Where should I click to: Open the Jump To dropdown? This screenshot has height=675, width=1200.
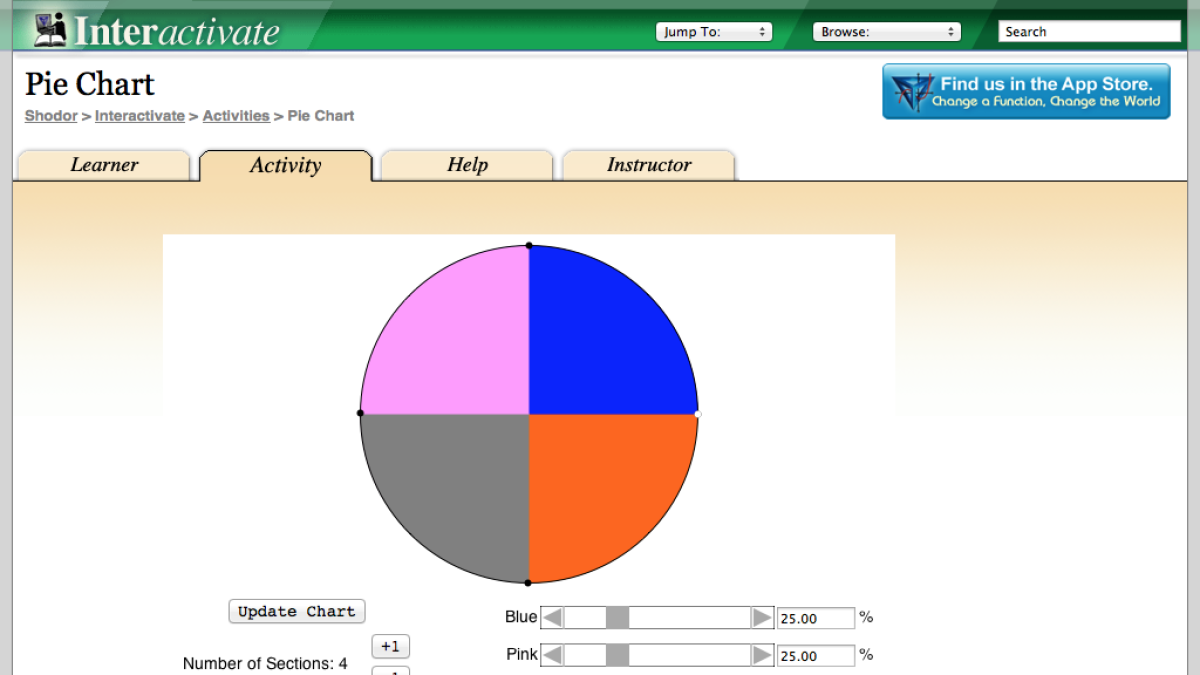click(x=713, y=31)
